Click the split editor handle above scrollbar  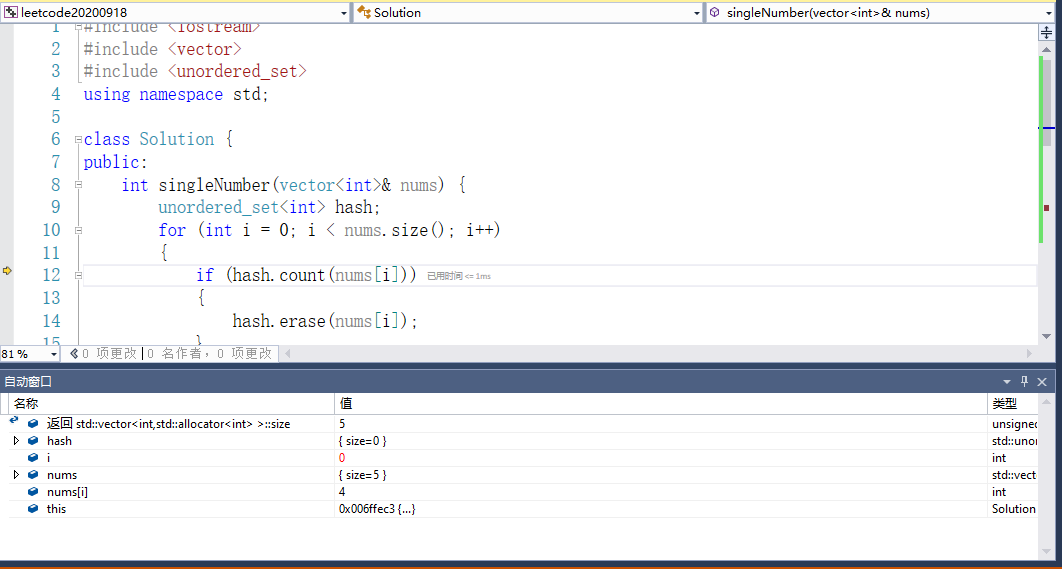1046,33
